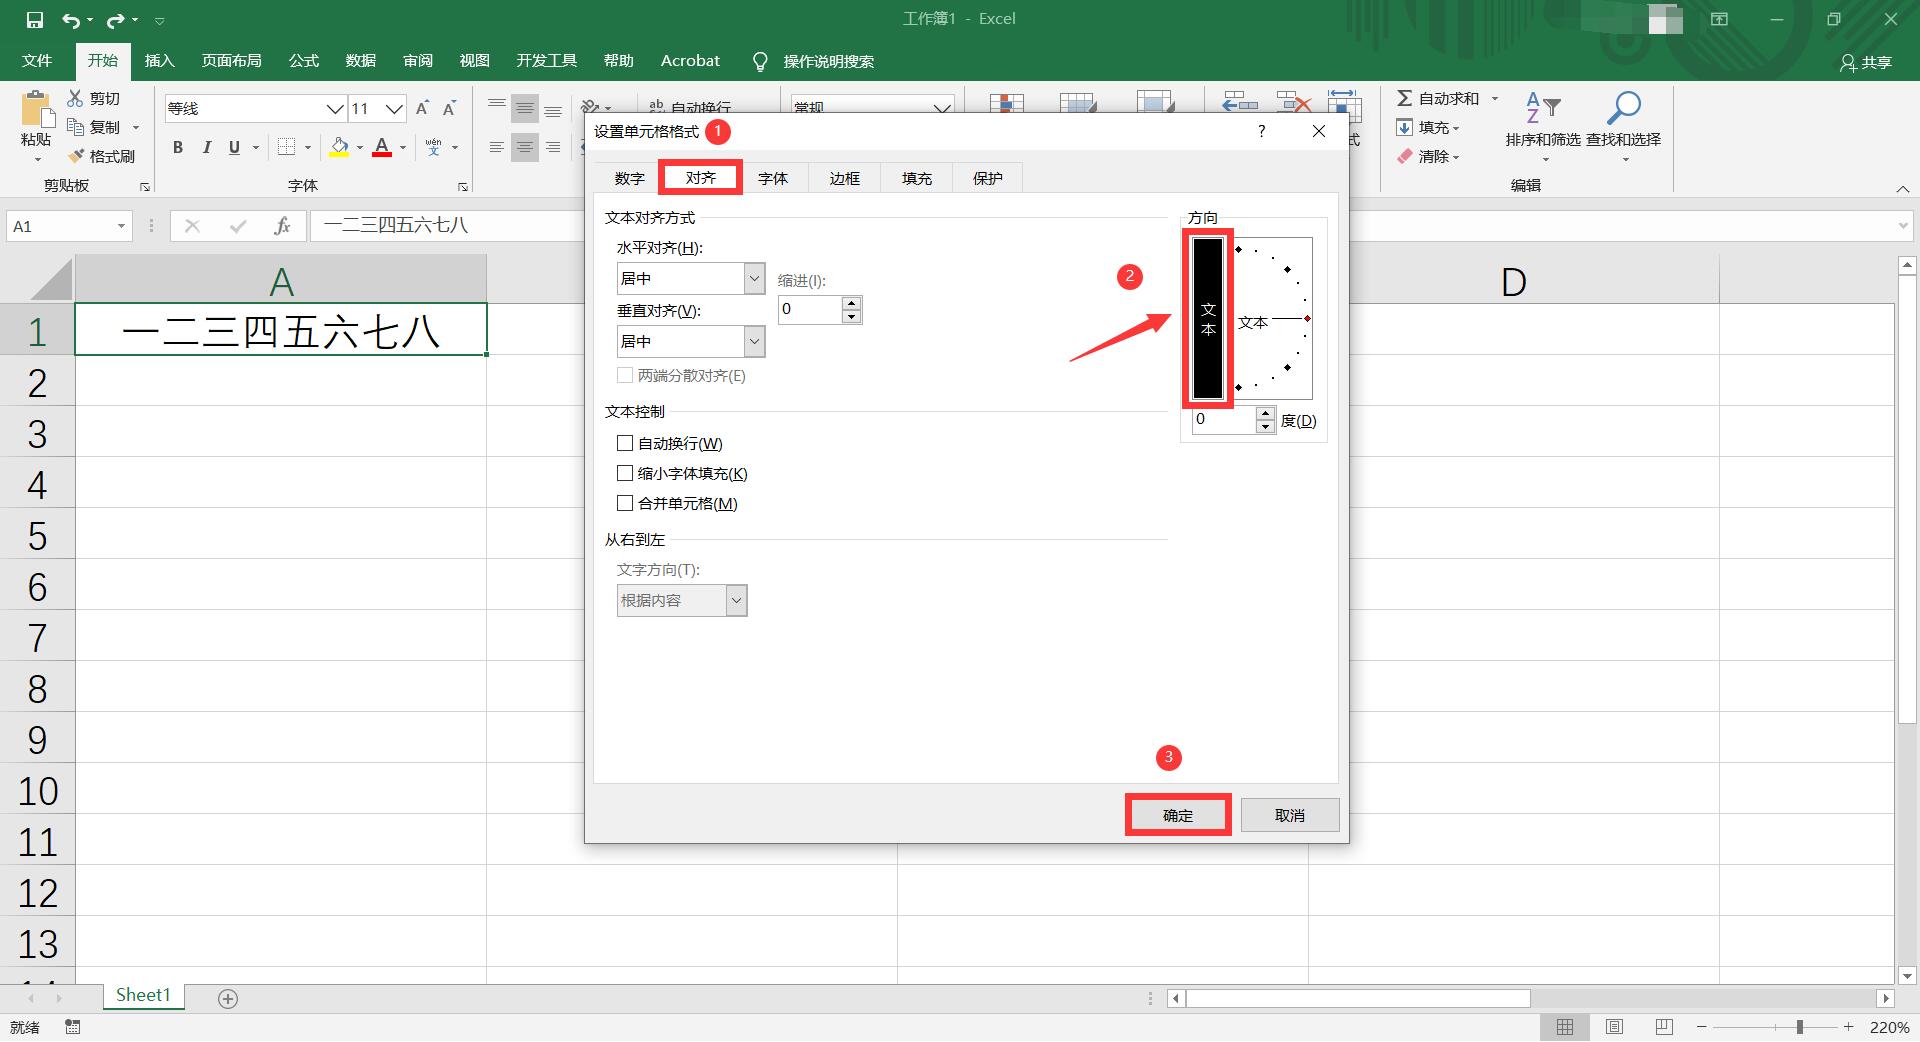Click the Borders icon
The width and height of the screenshot is (1920, 1042).
pos(287,148)
